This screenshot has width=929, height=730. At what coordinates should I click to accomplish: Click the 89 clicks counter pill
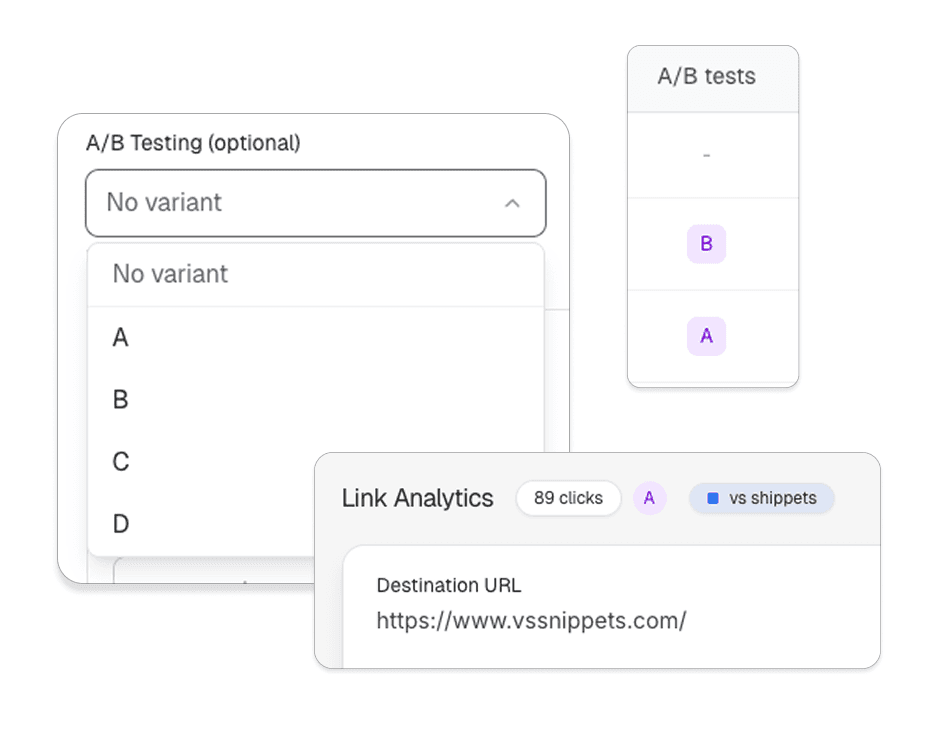(568, 498)
